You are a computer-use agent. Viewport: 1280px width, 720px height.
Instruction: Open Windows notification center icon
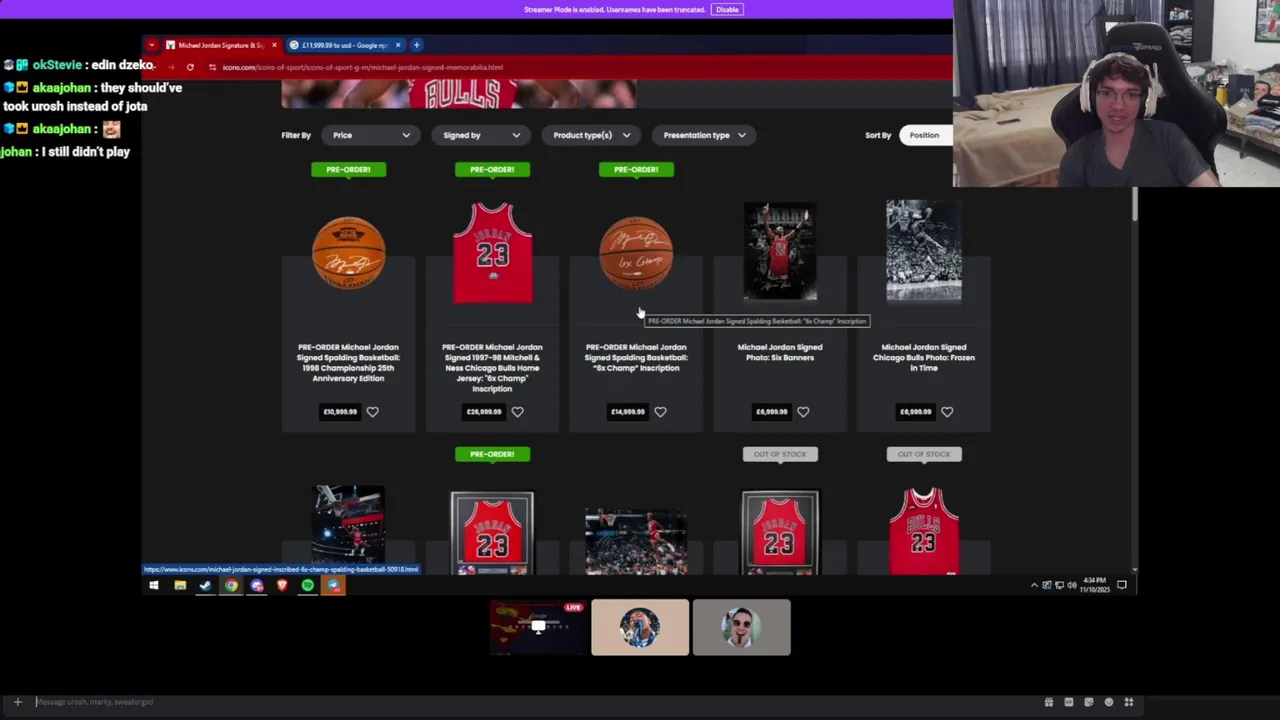[1122, 585]
